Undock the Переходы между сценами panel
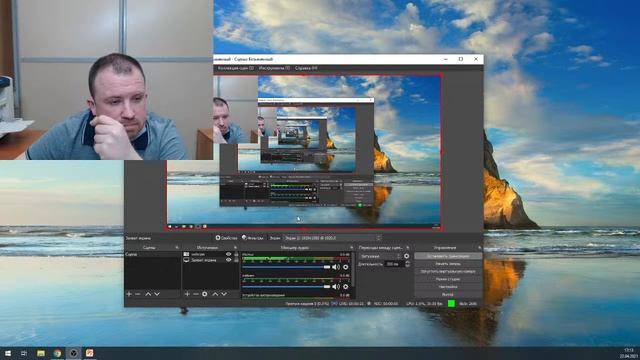The height and width of the screenshot is (360, 640). click(407, 247)
